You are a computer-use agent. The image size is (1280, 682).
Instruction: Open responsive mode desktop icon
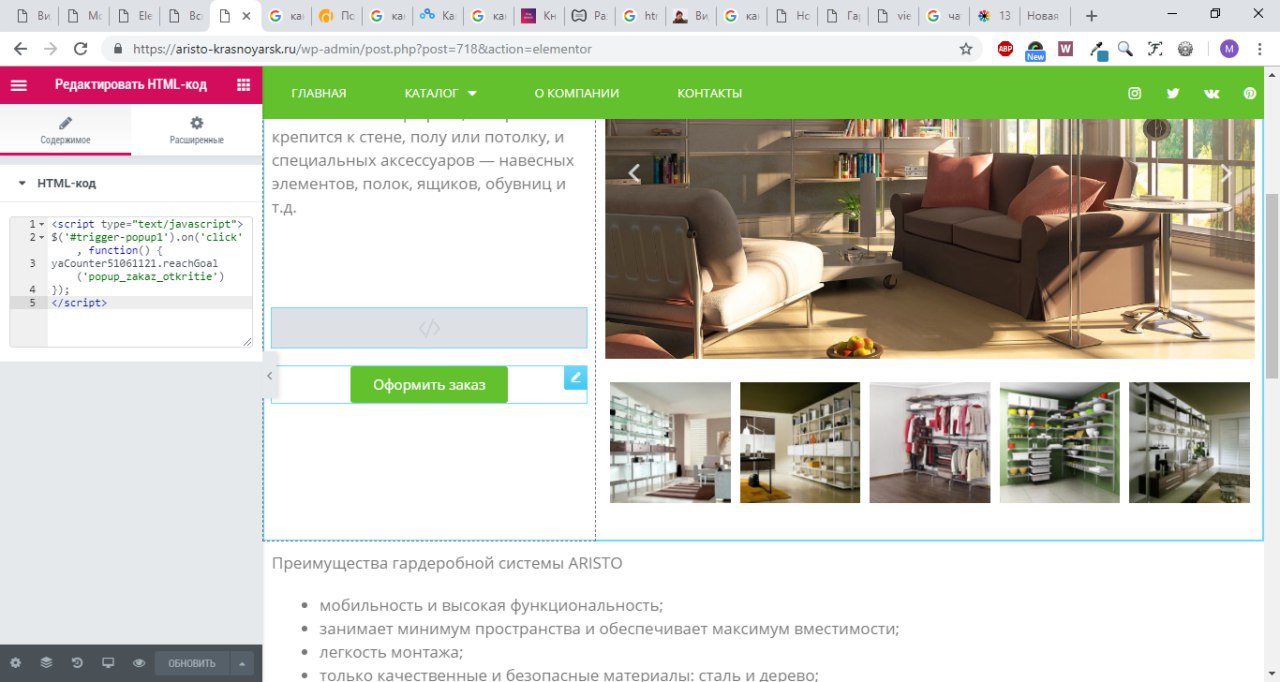(x=108, y=663)
